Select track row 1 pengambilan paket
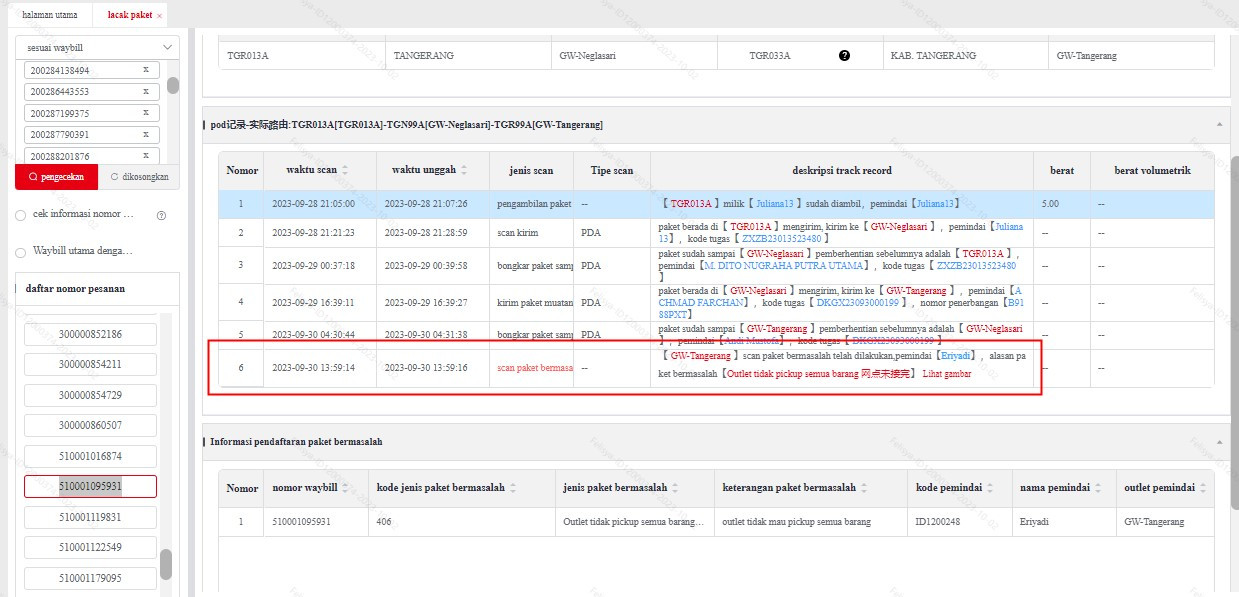The height and width of the screenshot is (597, 1239). pos(716,203)
